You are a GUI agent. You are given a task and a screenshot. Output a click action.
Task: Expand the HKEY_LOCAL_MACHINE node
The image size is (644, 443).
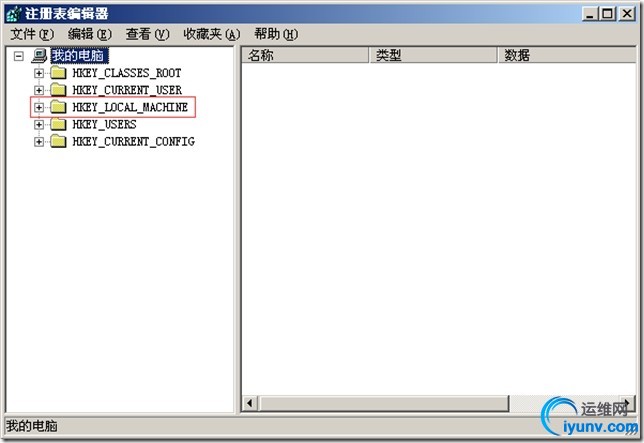[39, 108]
